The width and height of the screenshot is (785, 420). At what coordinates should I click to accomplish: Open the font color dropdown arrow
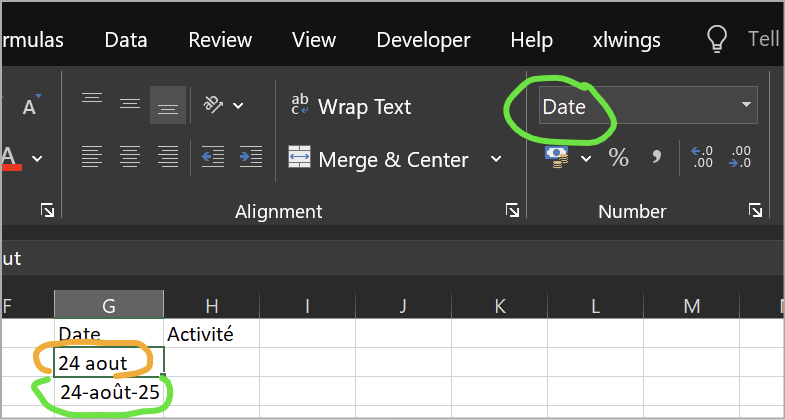37,159
